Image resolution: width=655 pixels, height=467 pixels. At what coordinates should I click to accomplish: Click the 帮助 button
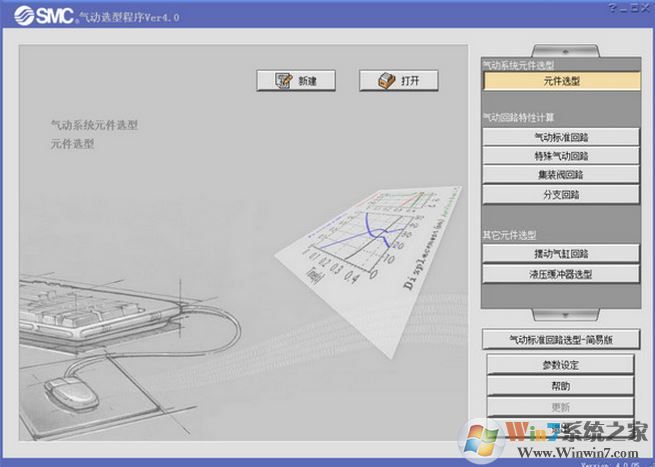(x=560, y=386)
